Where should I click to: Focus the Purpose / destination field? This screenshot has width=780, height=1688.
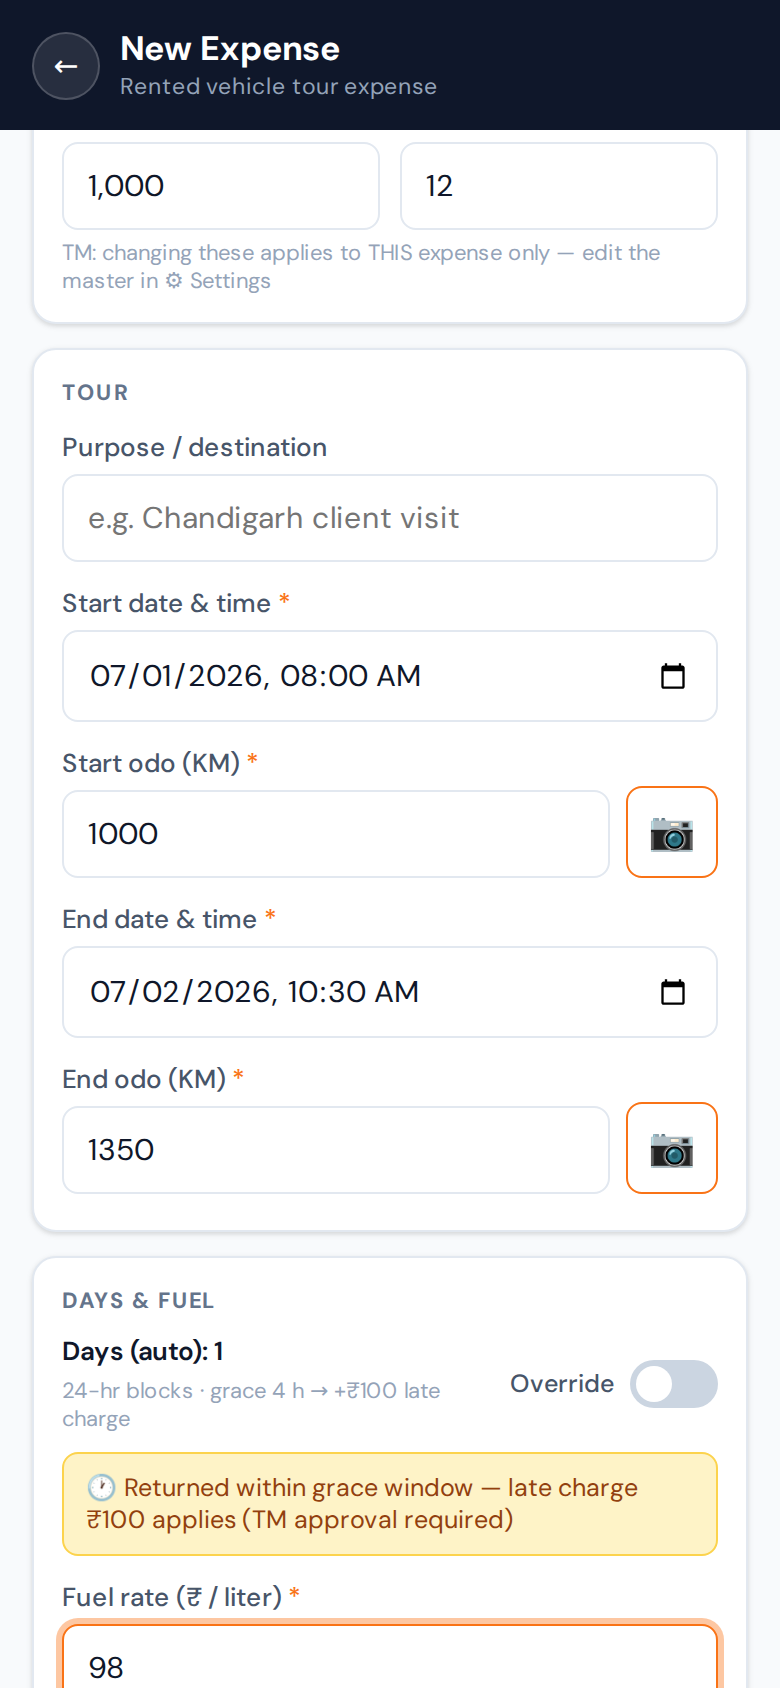point(390,518)
